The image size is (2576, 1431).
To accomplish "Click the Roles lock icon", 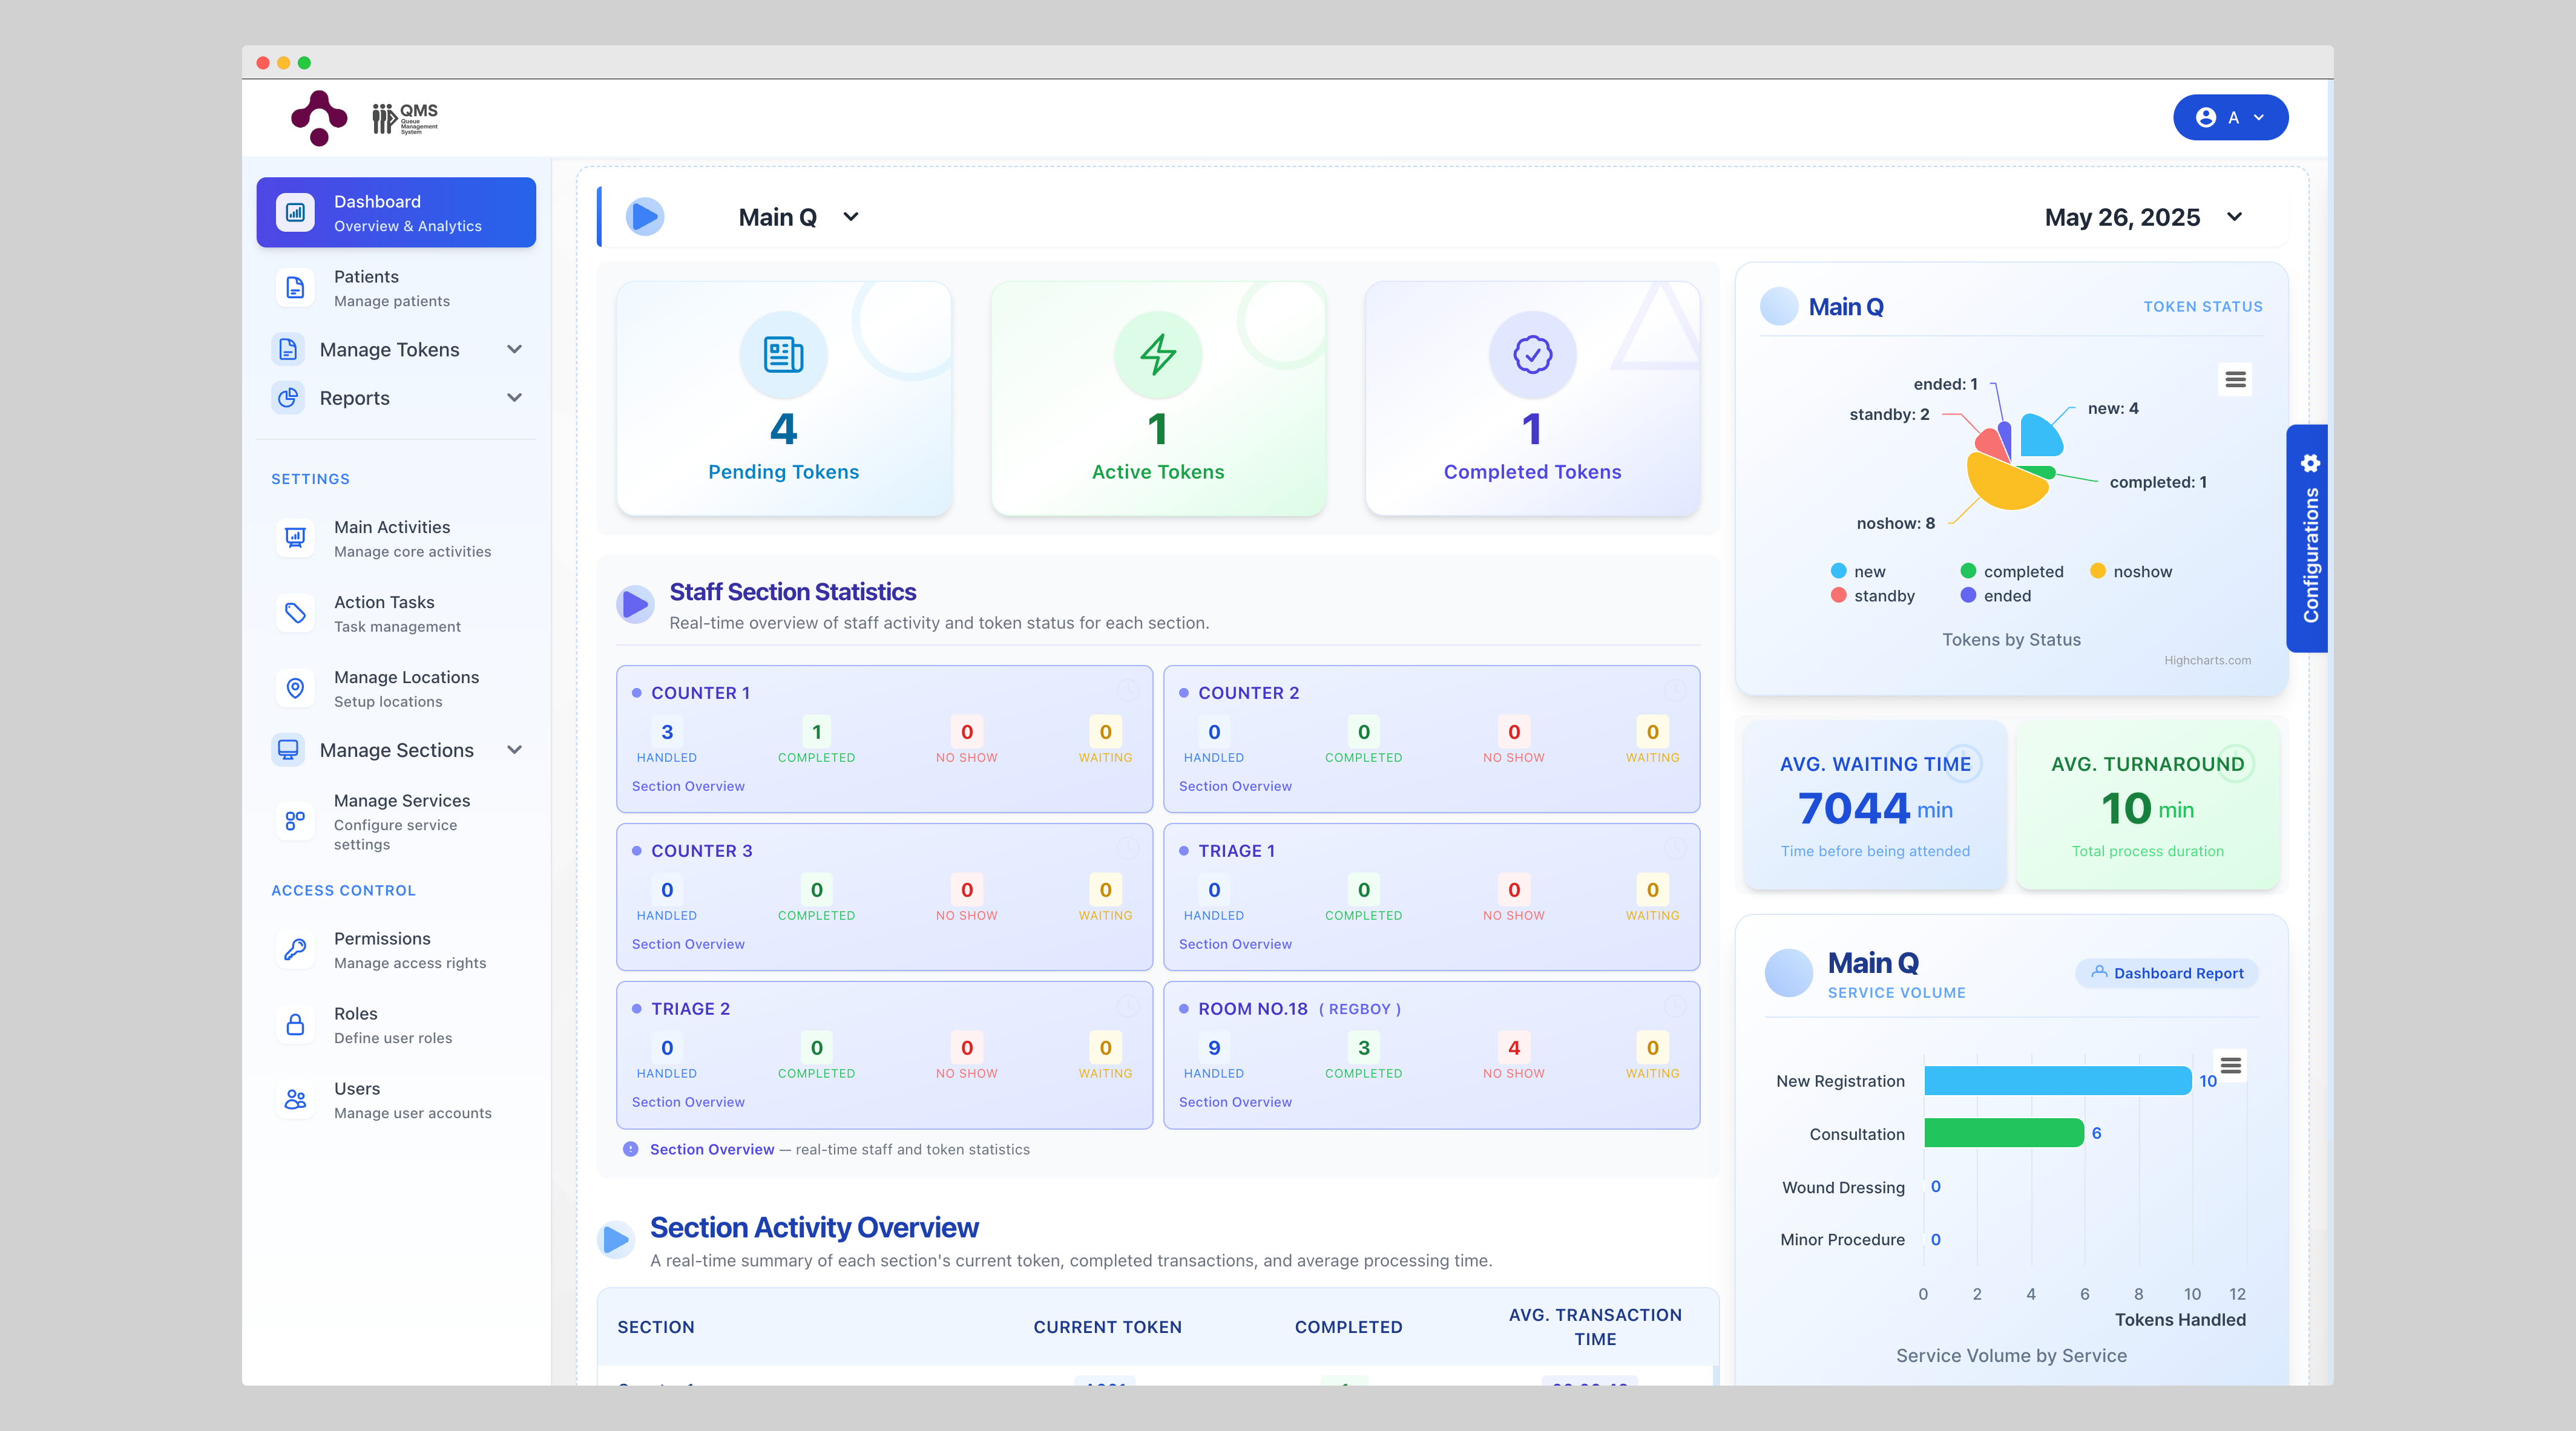I will pyautogui.click(x=295, y=1024).
